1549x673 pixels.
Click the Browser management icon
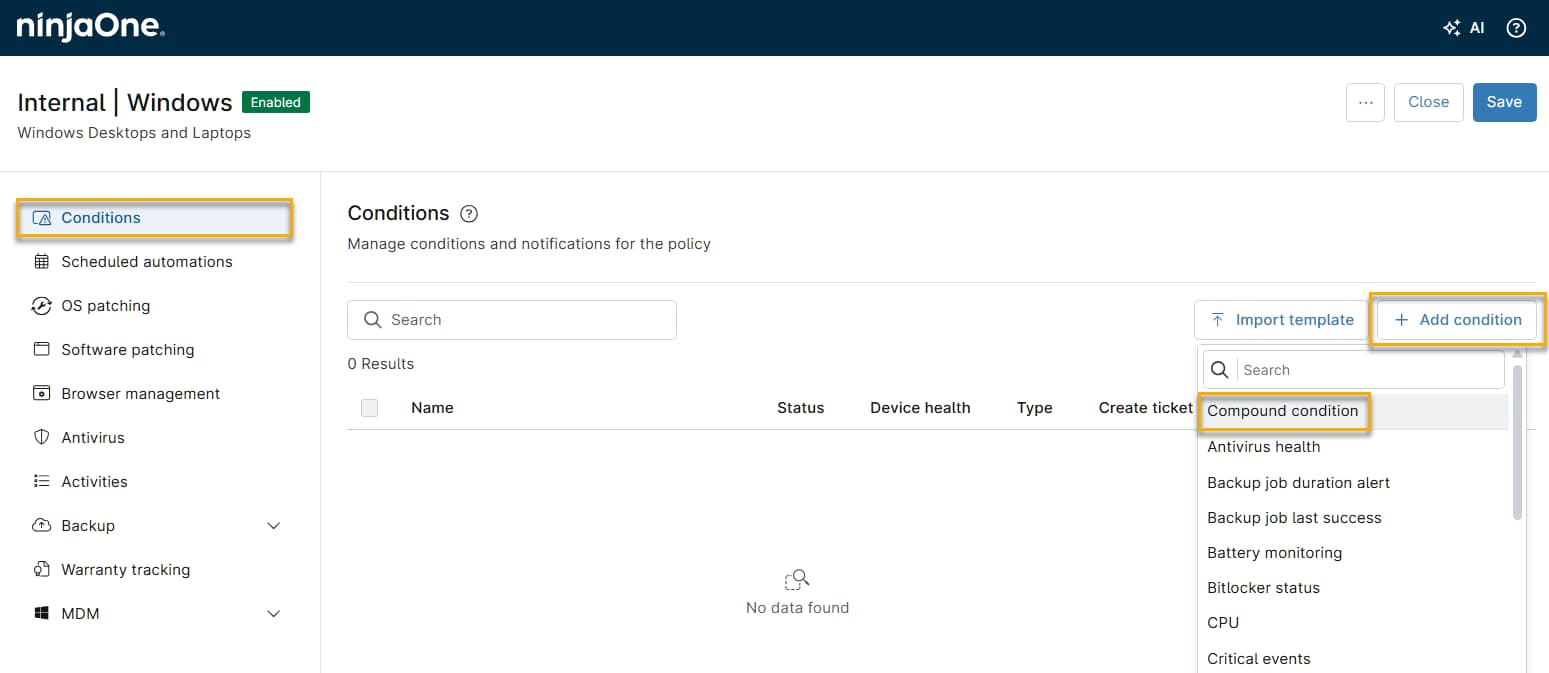(42, 394)
